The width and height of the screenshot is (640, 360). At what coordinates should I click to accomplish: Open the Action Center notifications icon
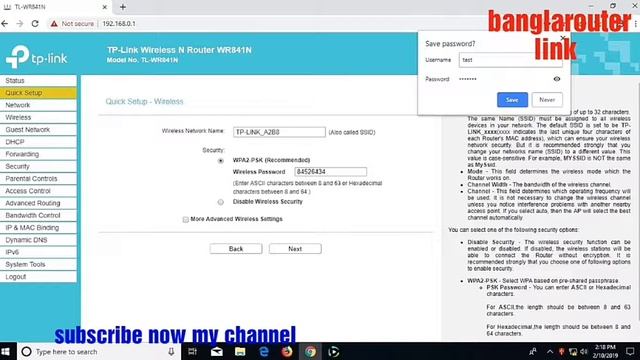(630, 351)
